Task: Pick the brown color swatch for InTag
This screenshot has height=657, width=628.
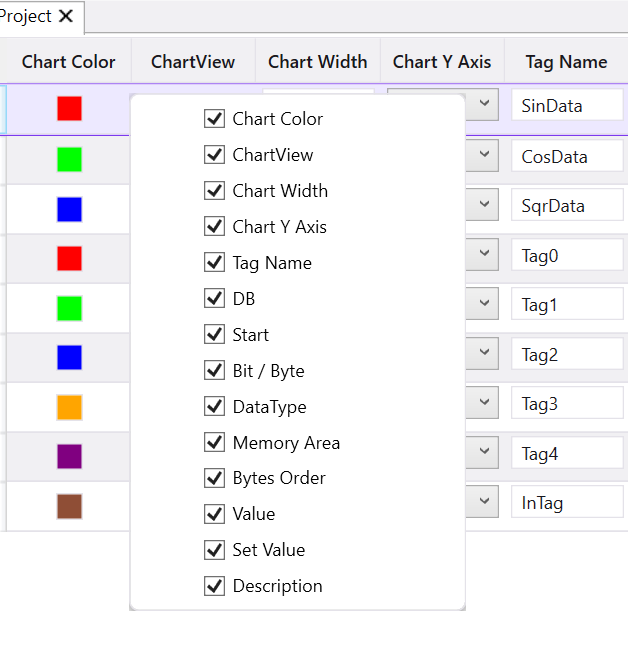Action: coord(70,507)
